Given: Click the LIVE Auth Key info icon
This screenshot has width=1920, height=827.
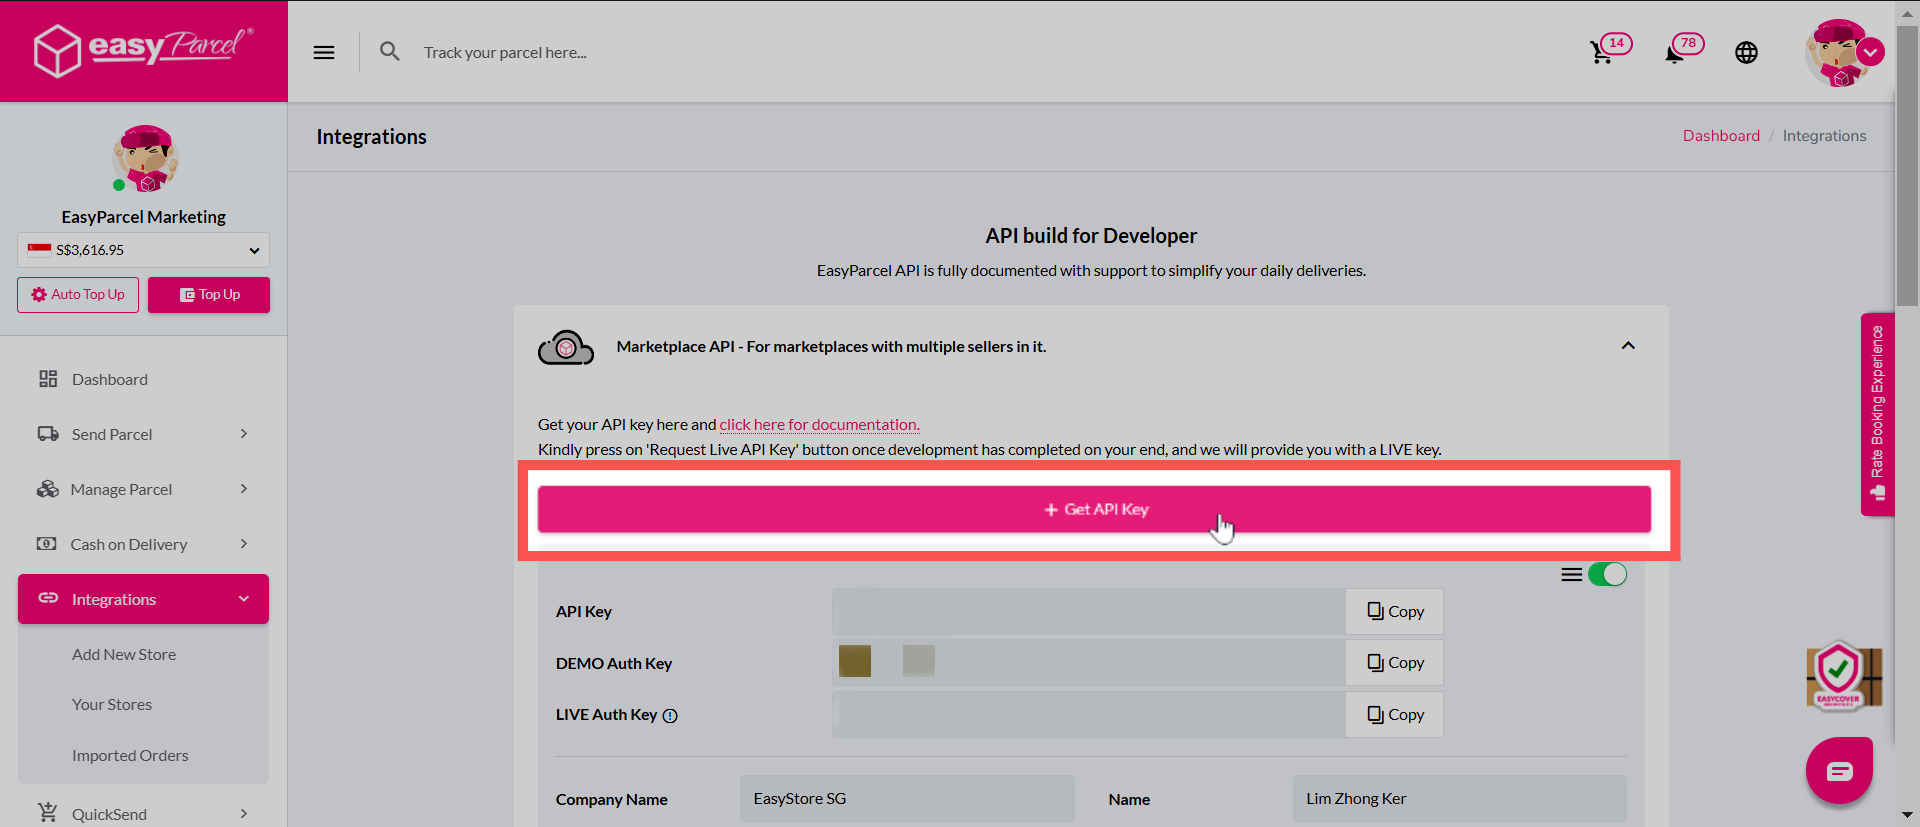Looking at the screenshot, I should click(x=670, y=716).
